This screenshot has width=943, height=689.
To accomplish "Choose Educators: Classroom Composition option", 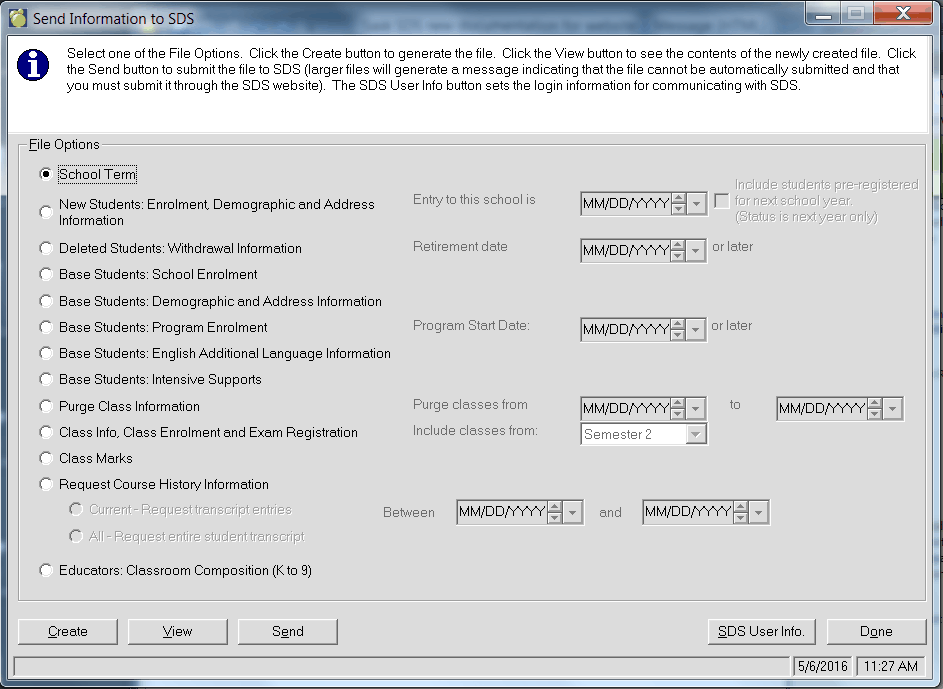I will tap(45, 569).
